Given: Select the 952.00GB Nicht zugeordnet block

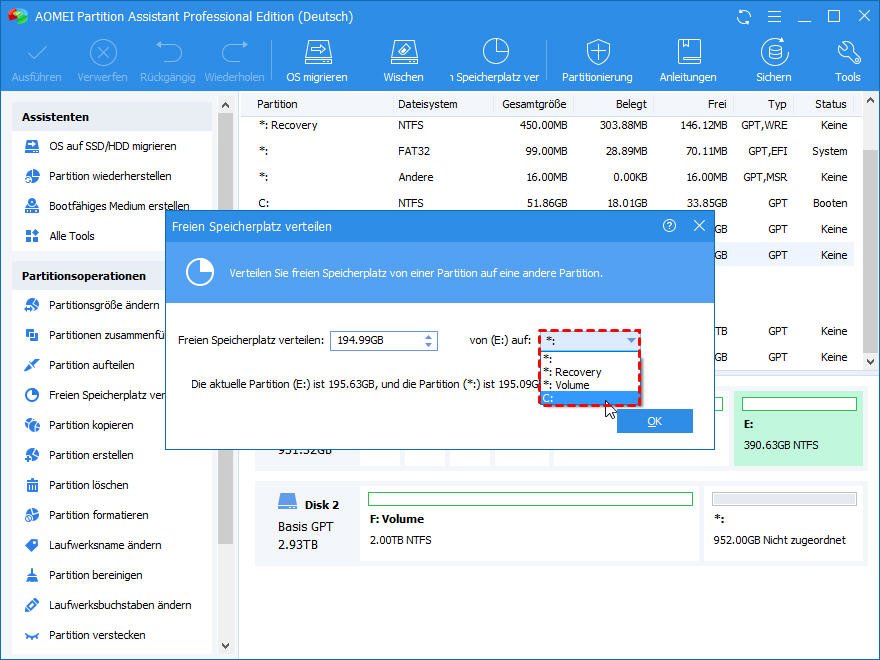Looking at the screenshot, I should [x=784, y=523].
